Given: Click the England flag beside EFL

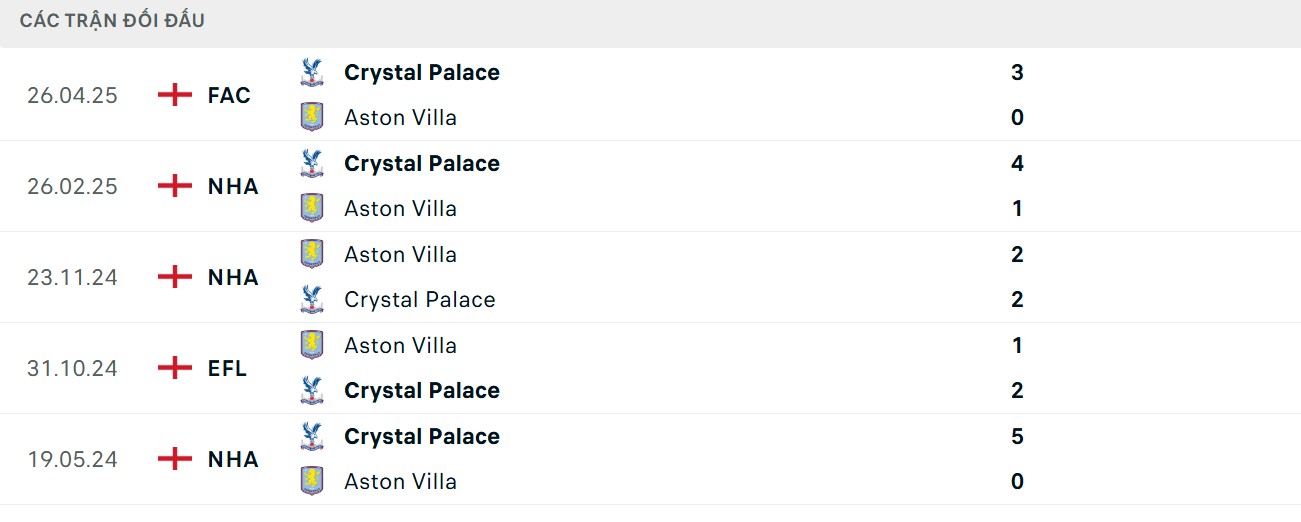Looking at the screenshot, I should (x=175, y=368).
